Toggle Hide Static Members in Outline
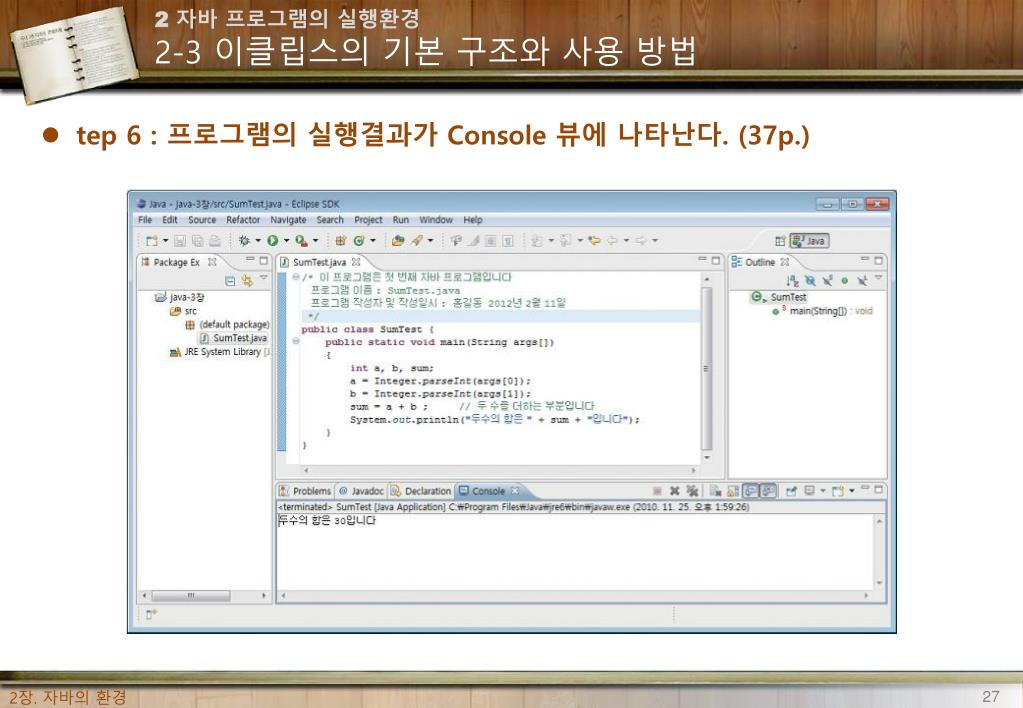The height and width of the screenshot is (708, 1023). point(827,281)
